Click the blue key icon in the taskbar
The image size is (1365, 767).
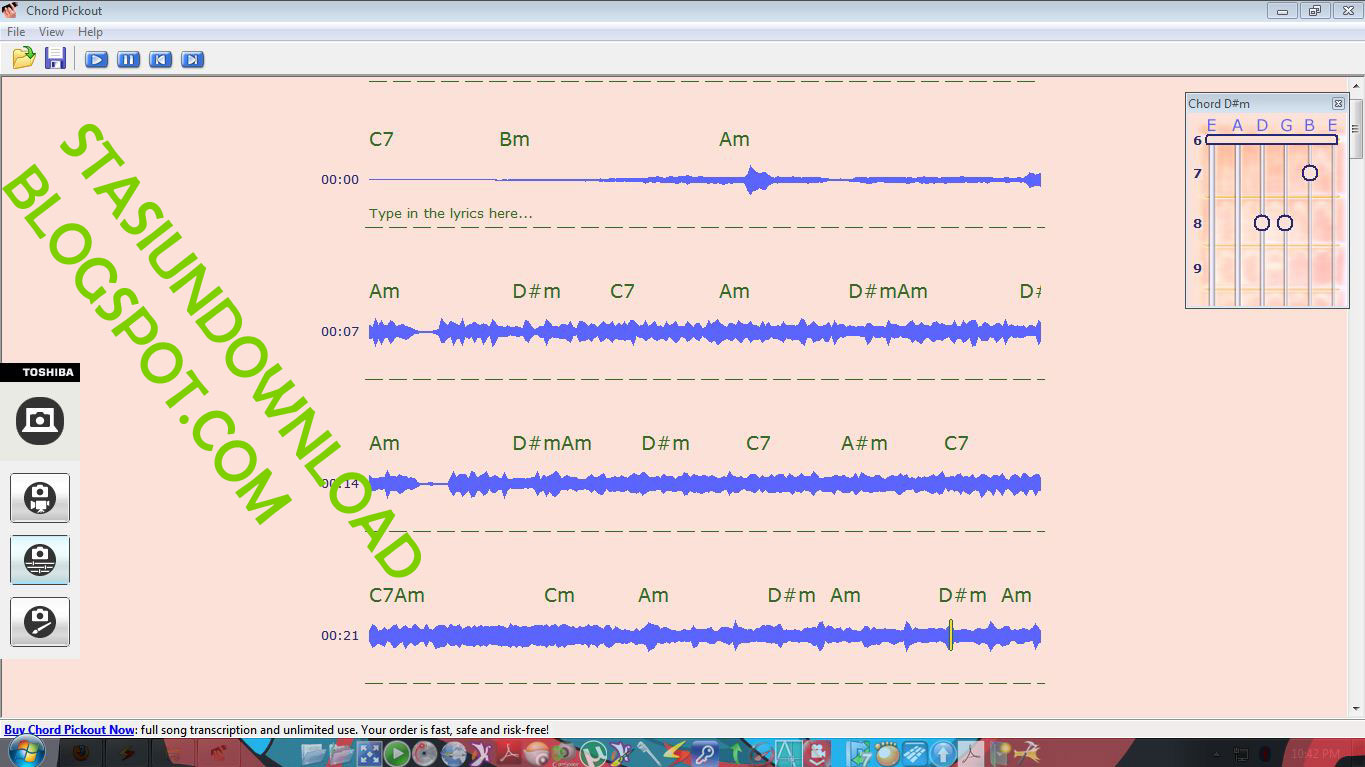(x=704, y=753)
